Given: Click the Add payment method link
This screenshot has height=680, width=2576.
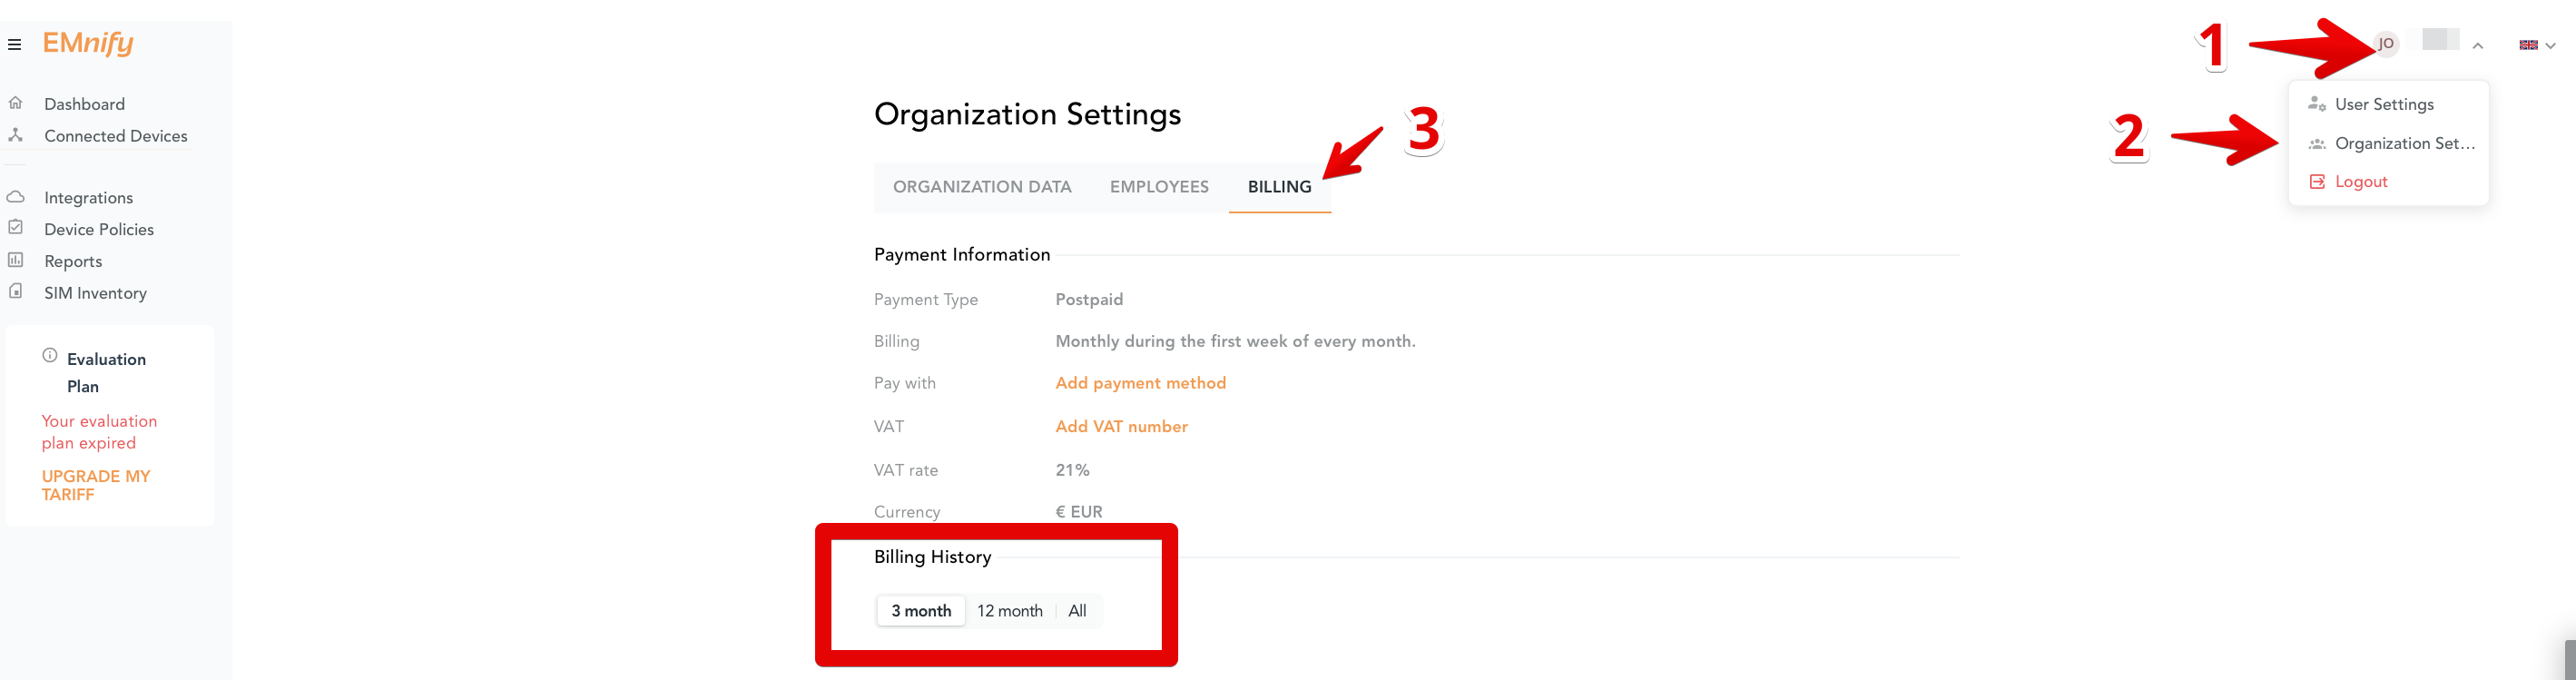Looking at the screenshot, I should [x=1140, y=383].
